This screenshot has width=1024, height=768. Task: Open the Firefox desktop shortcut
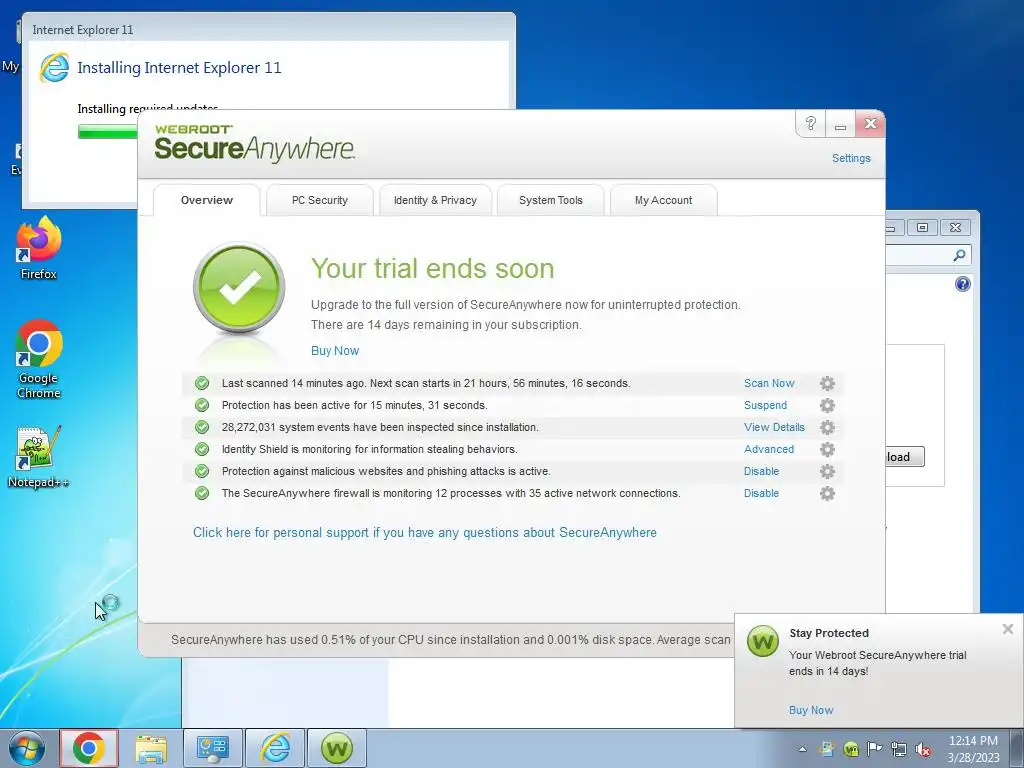39,249
